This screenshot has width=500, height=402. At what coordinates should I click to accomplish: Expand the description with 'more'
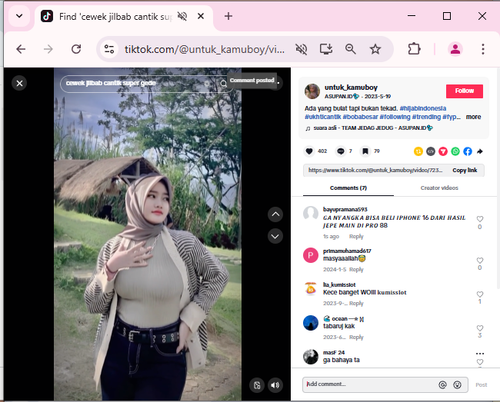pos(473,117)
